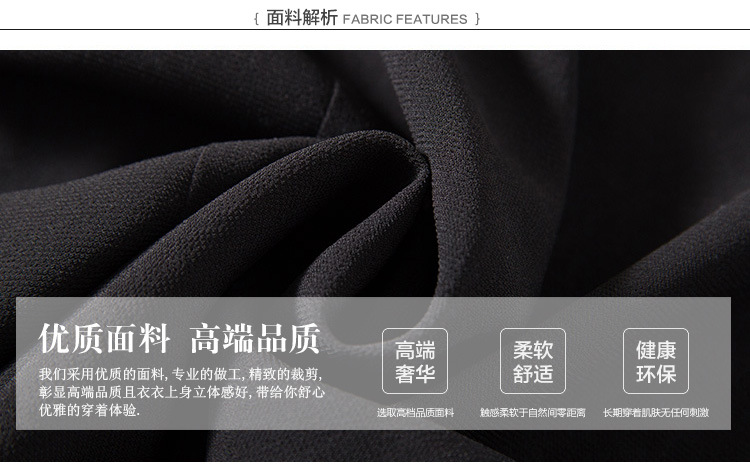The height and width of the screenshot is (474, 750).
Task: Click the 高端品质 headline text
Action: coord(255,338)
